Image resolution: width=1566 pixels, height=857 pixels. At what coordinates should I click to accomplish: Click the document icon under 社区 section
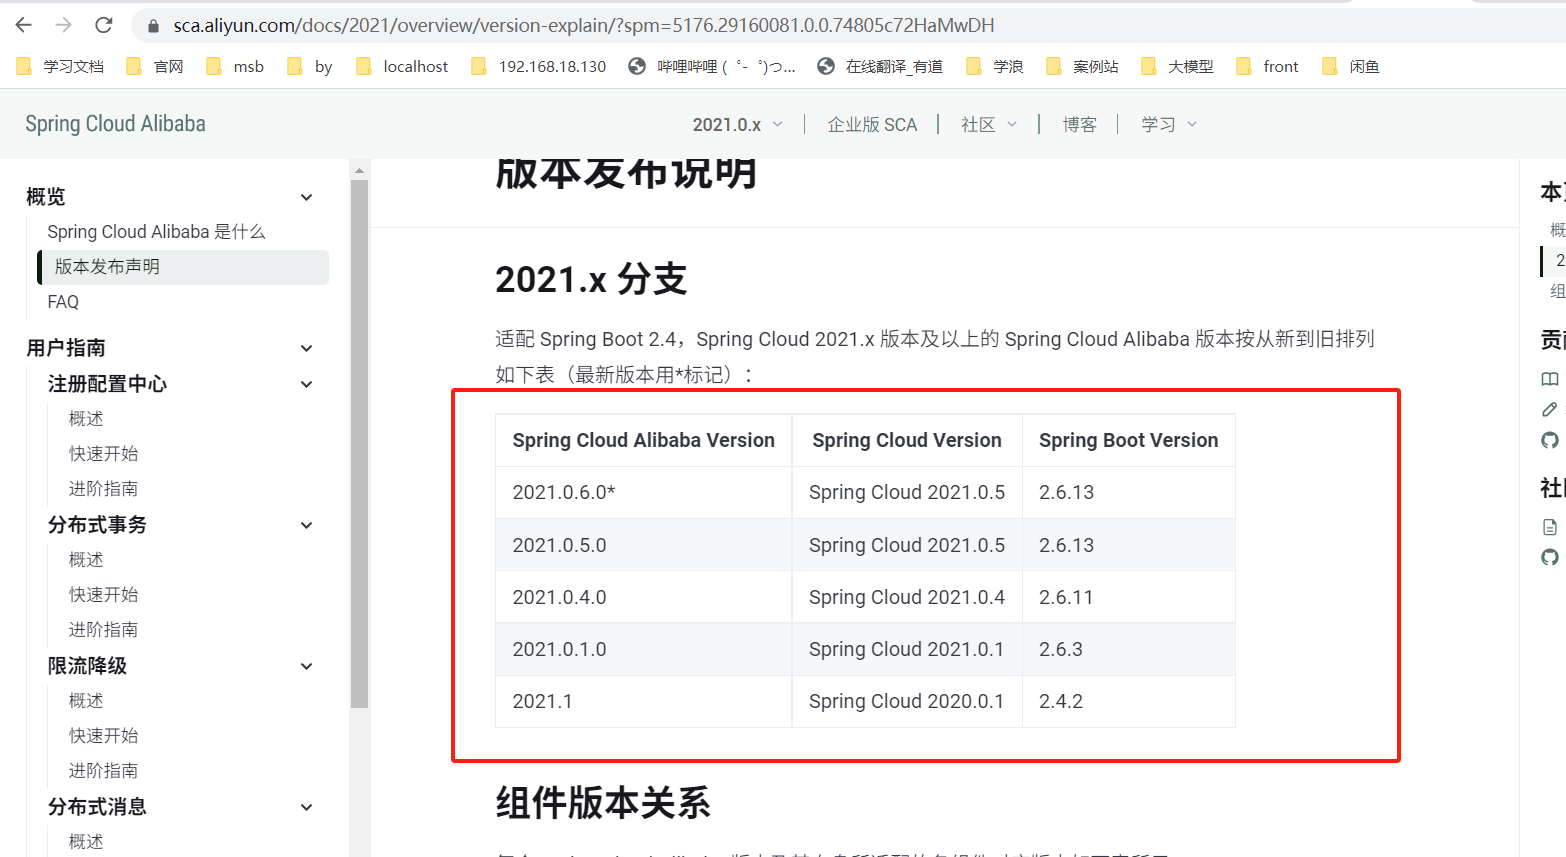(x=1549, y=526)
